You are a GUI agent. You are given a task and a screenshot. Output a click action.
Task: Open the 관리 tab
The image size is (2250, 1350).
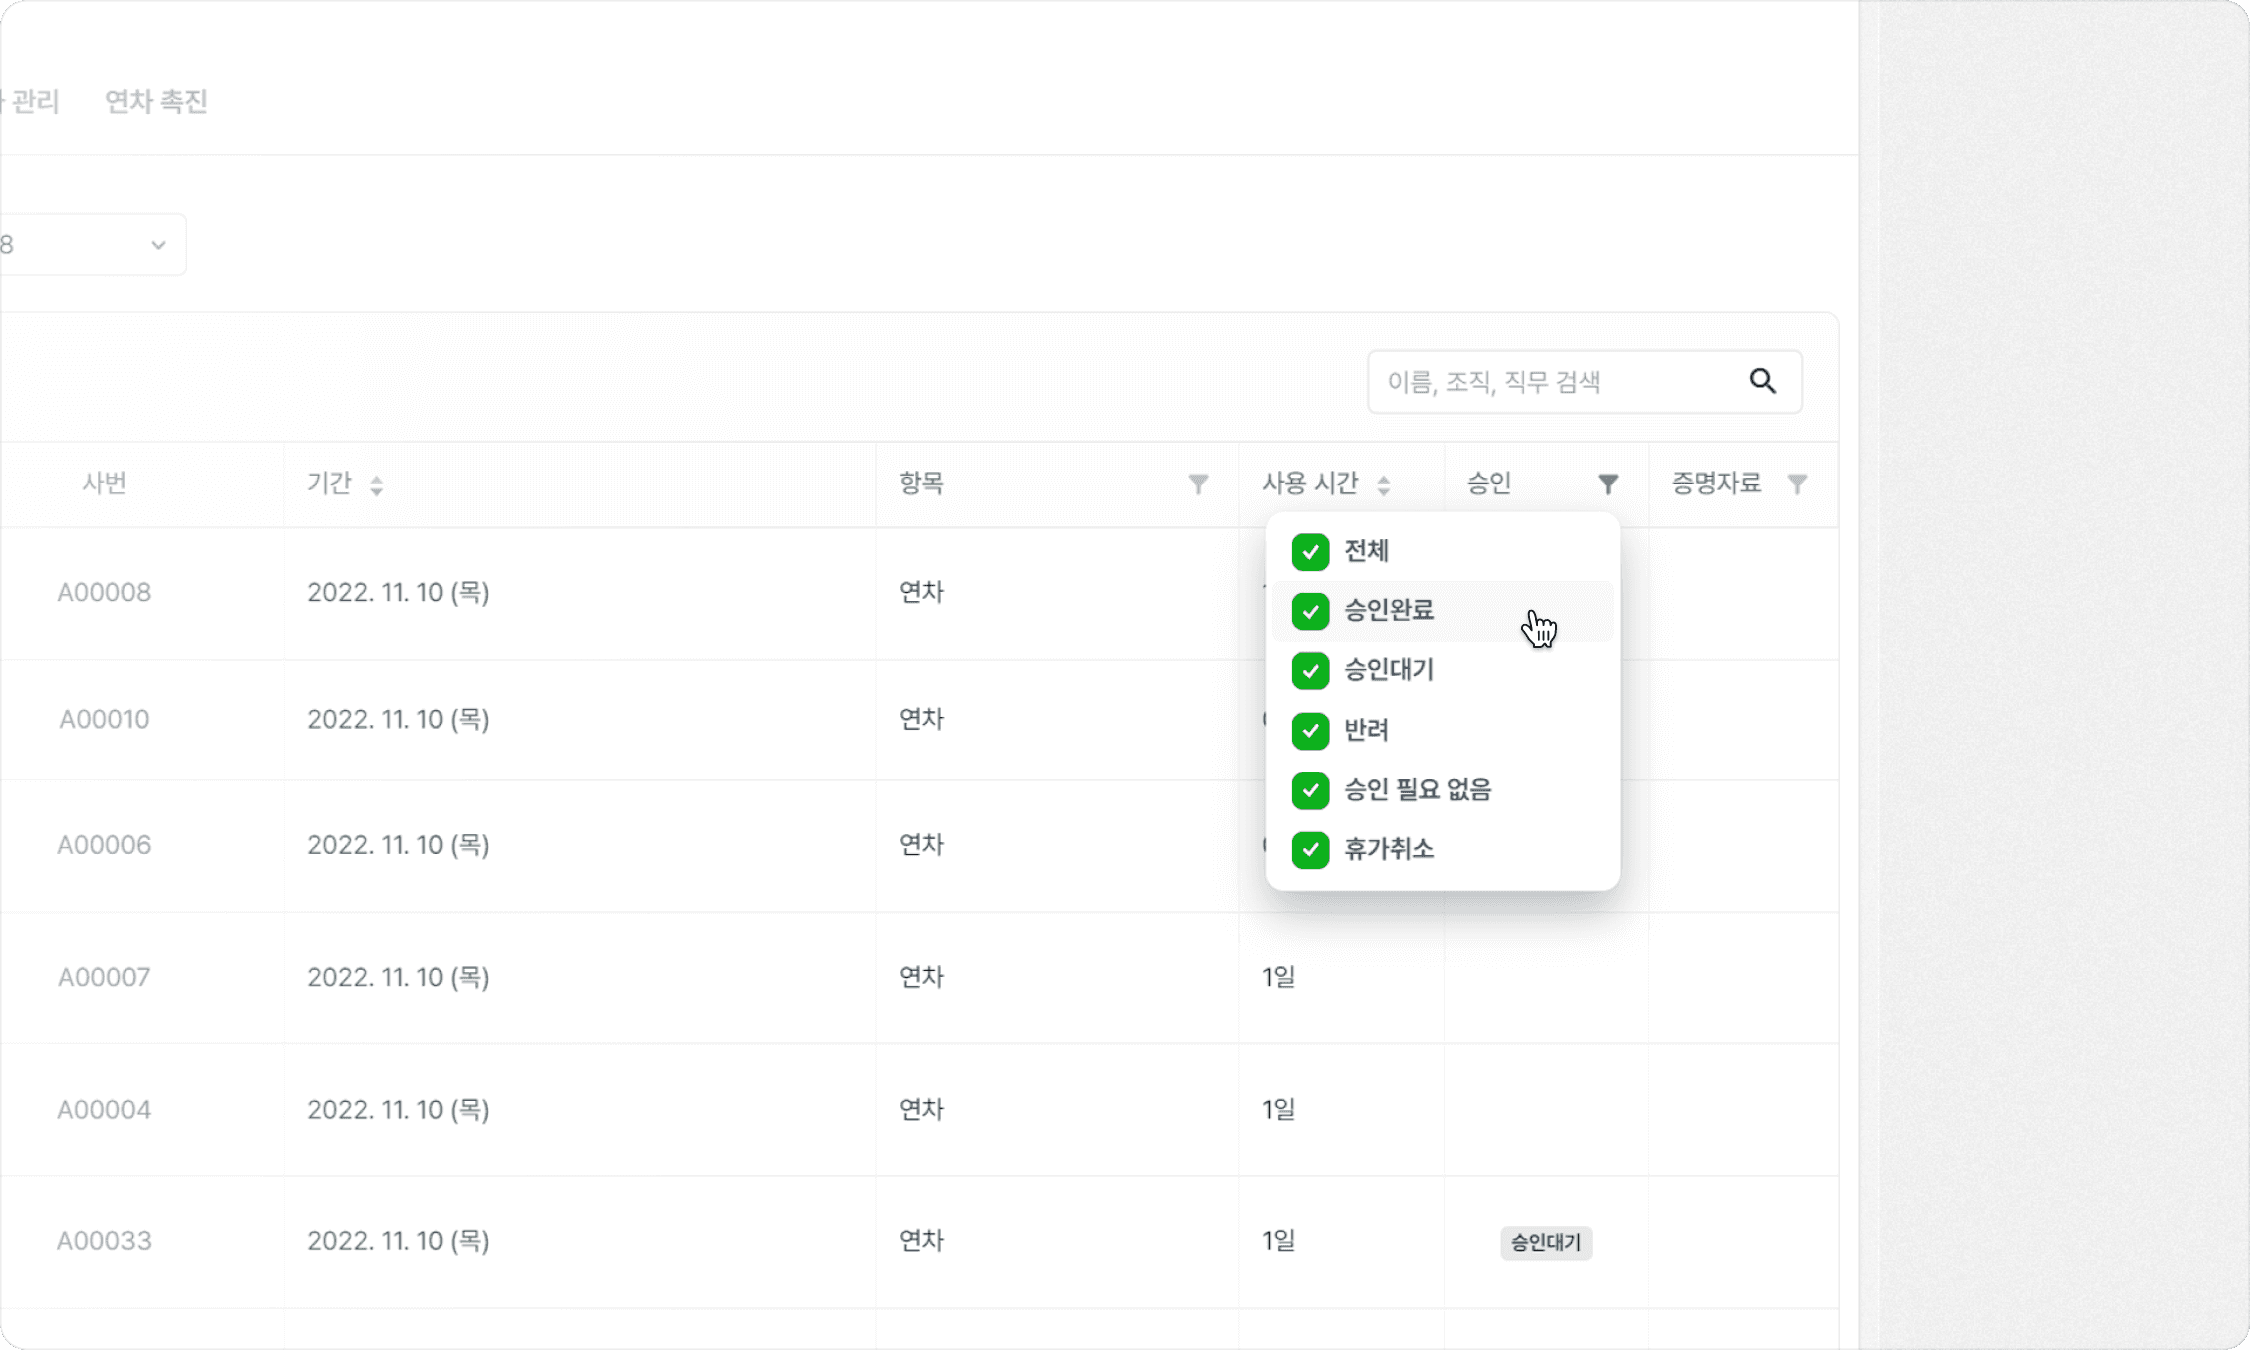click(31, 101)
